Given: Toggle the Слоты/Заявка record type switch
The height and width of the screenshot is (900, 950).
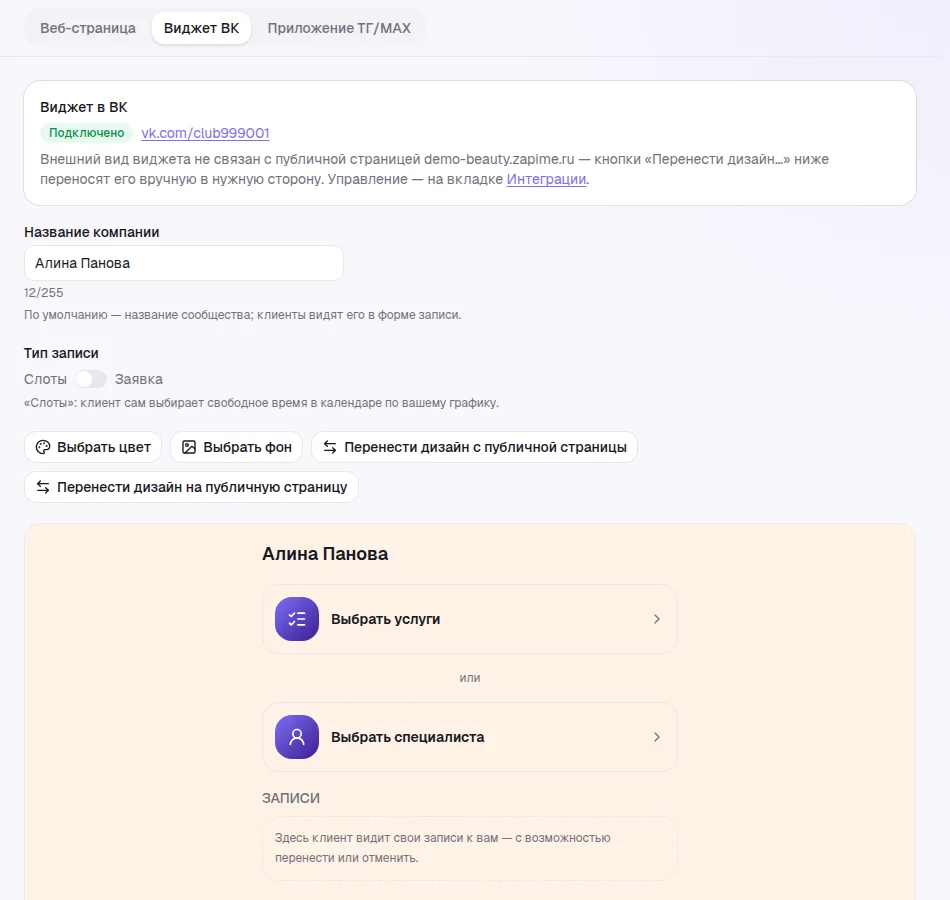Looking at the screenshot, I should (91, 379).
